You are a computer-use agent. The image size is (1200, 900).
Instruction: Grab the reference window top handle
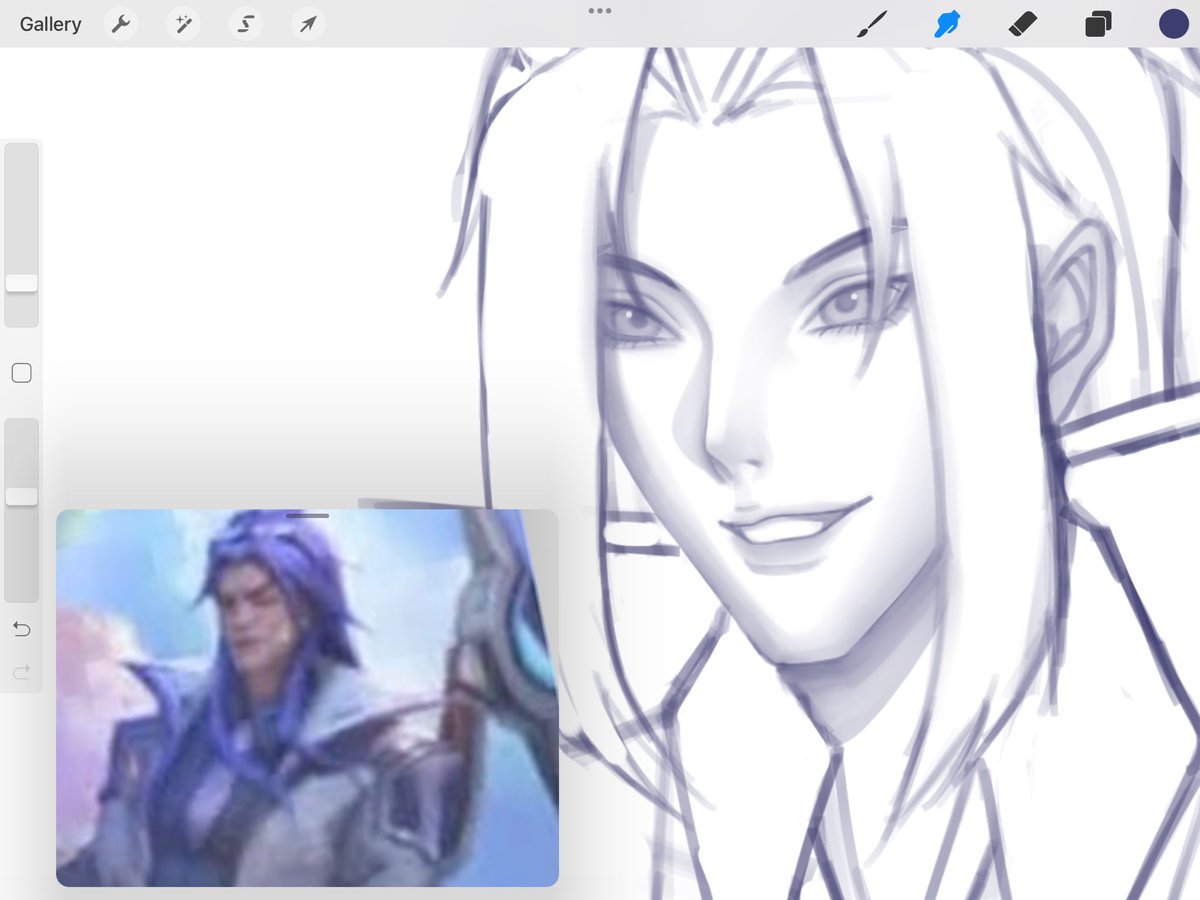click(307, 516)
